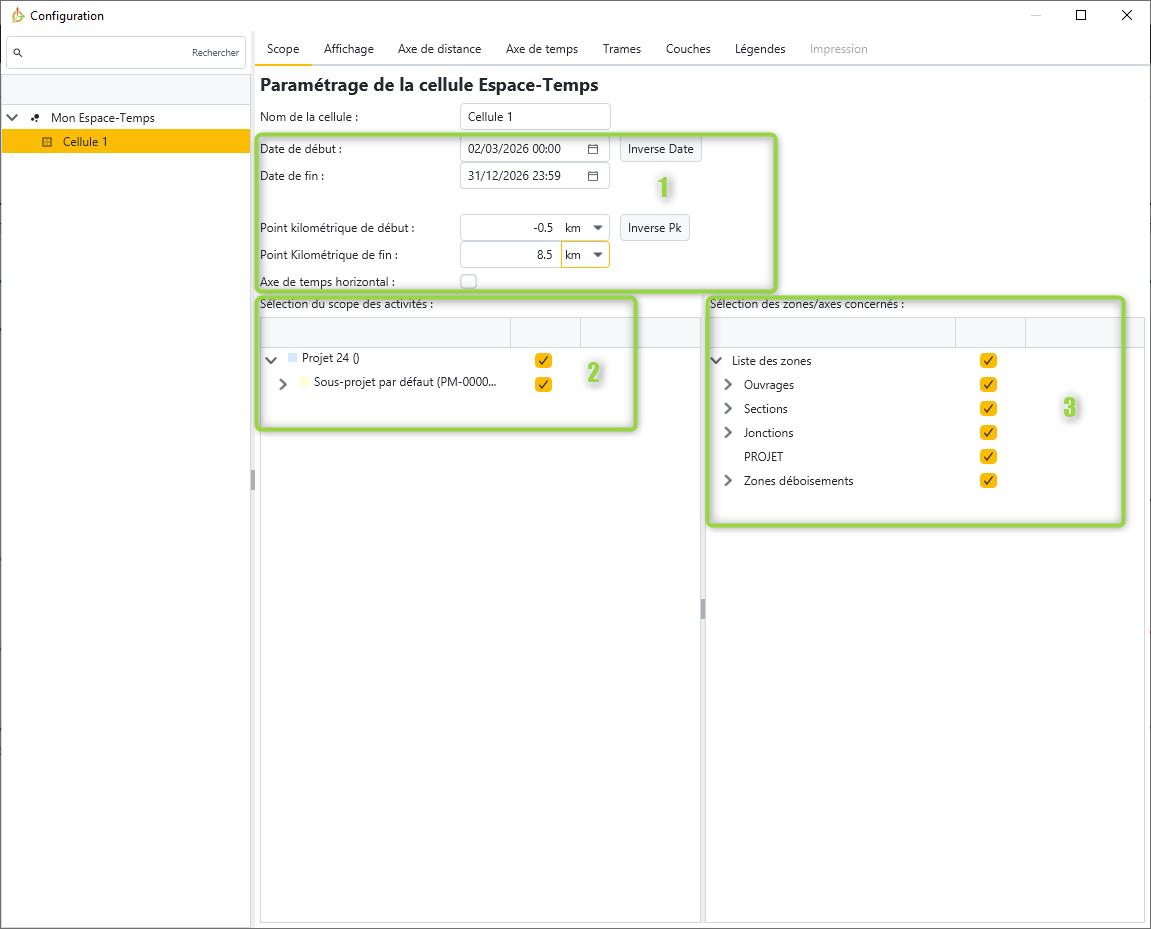Collapse the Liste des zones tree
Screen dimensions: 1151x929
click(716, 361)
